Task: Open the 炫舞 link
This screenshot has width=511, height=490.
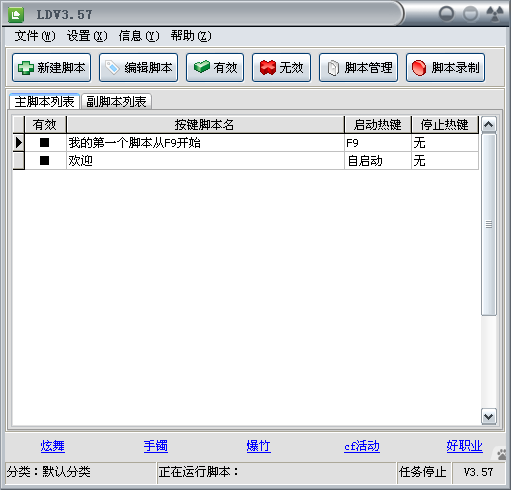Action: pyautogui.click(x=53, y=446)
